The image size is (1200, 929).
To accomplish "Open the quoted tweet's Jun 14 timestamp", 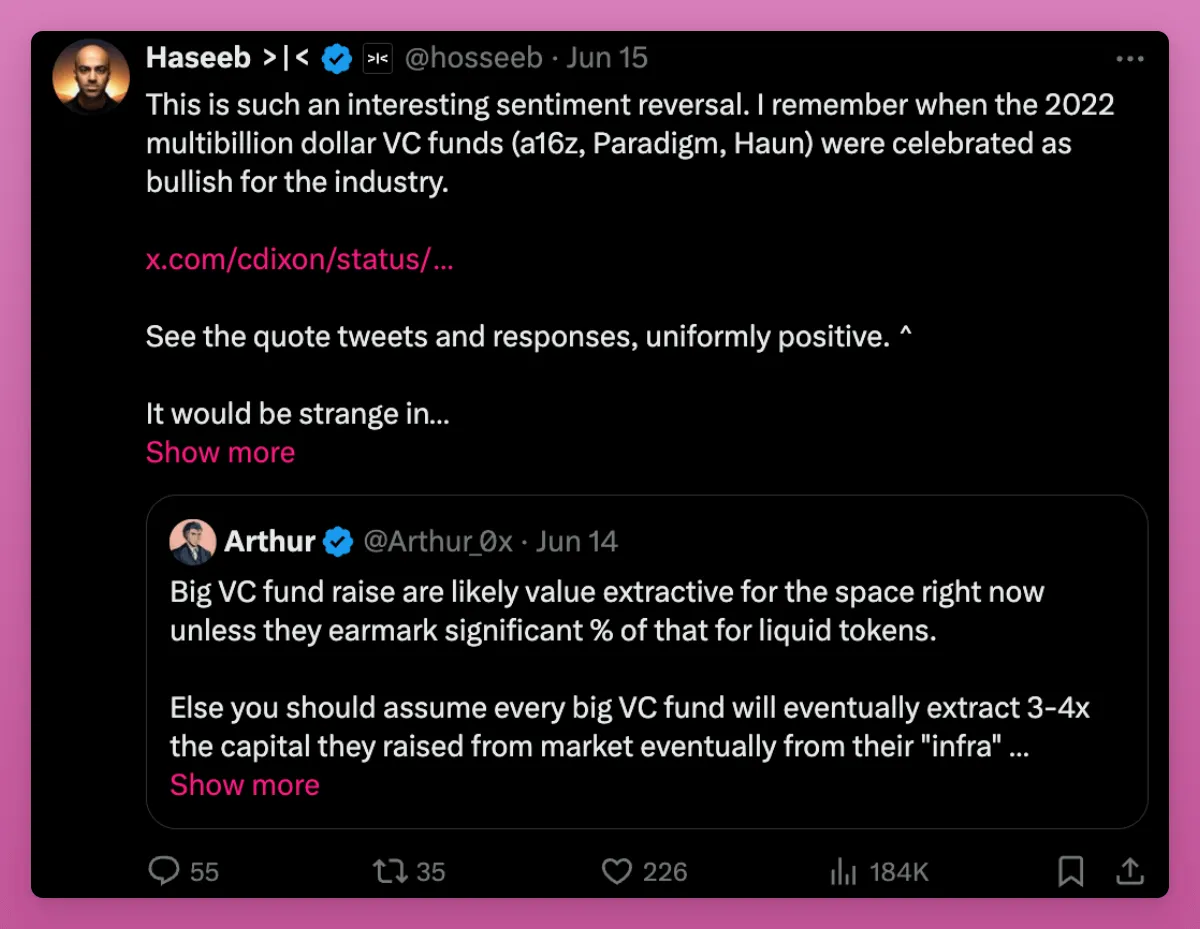I will point(577,542).
